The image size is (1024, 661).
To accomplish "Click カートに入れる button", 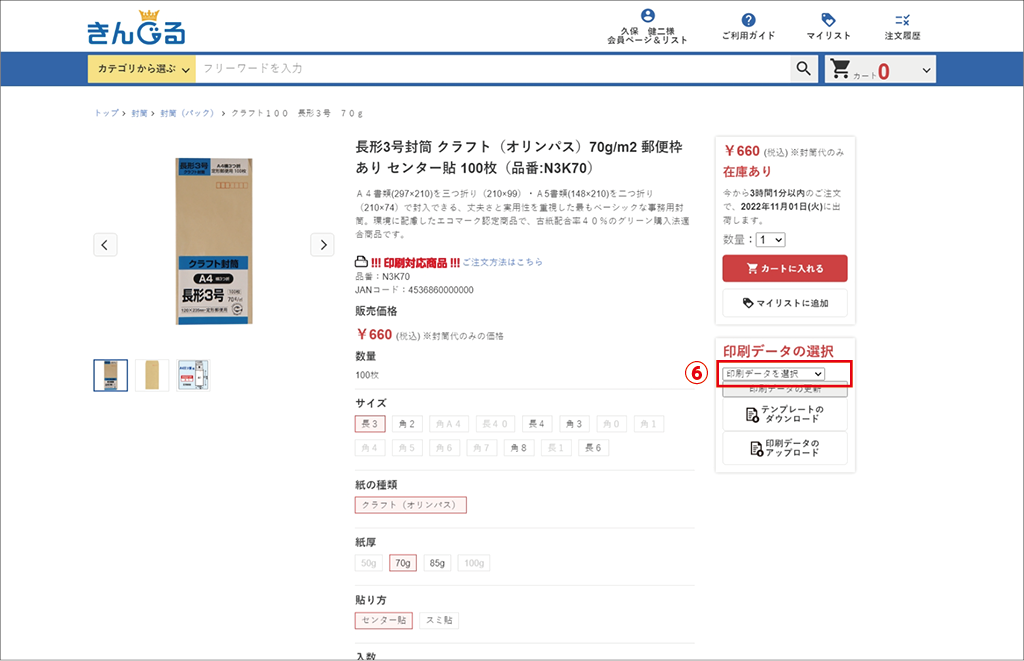I will click(x=784, y=268).
